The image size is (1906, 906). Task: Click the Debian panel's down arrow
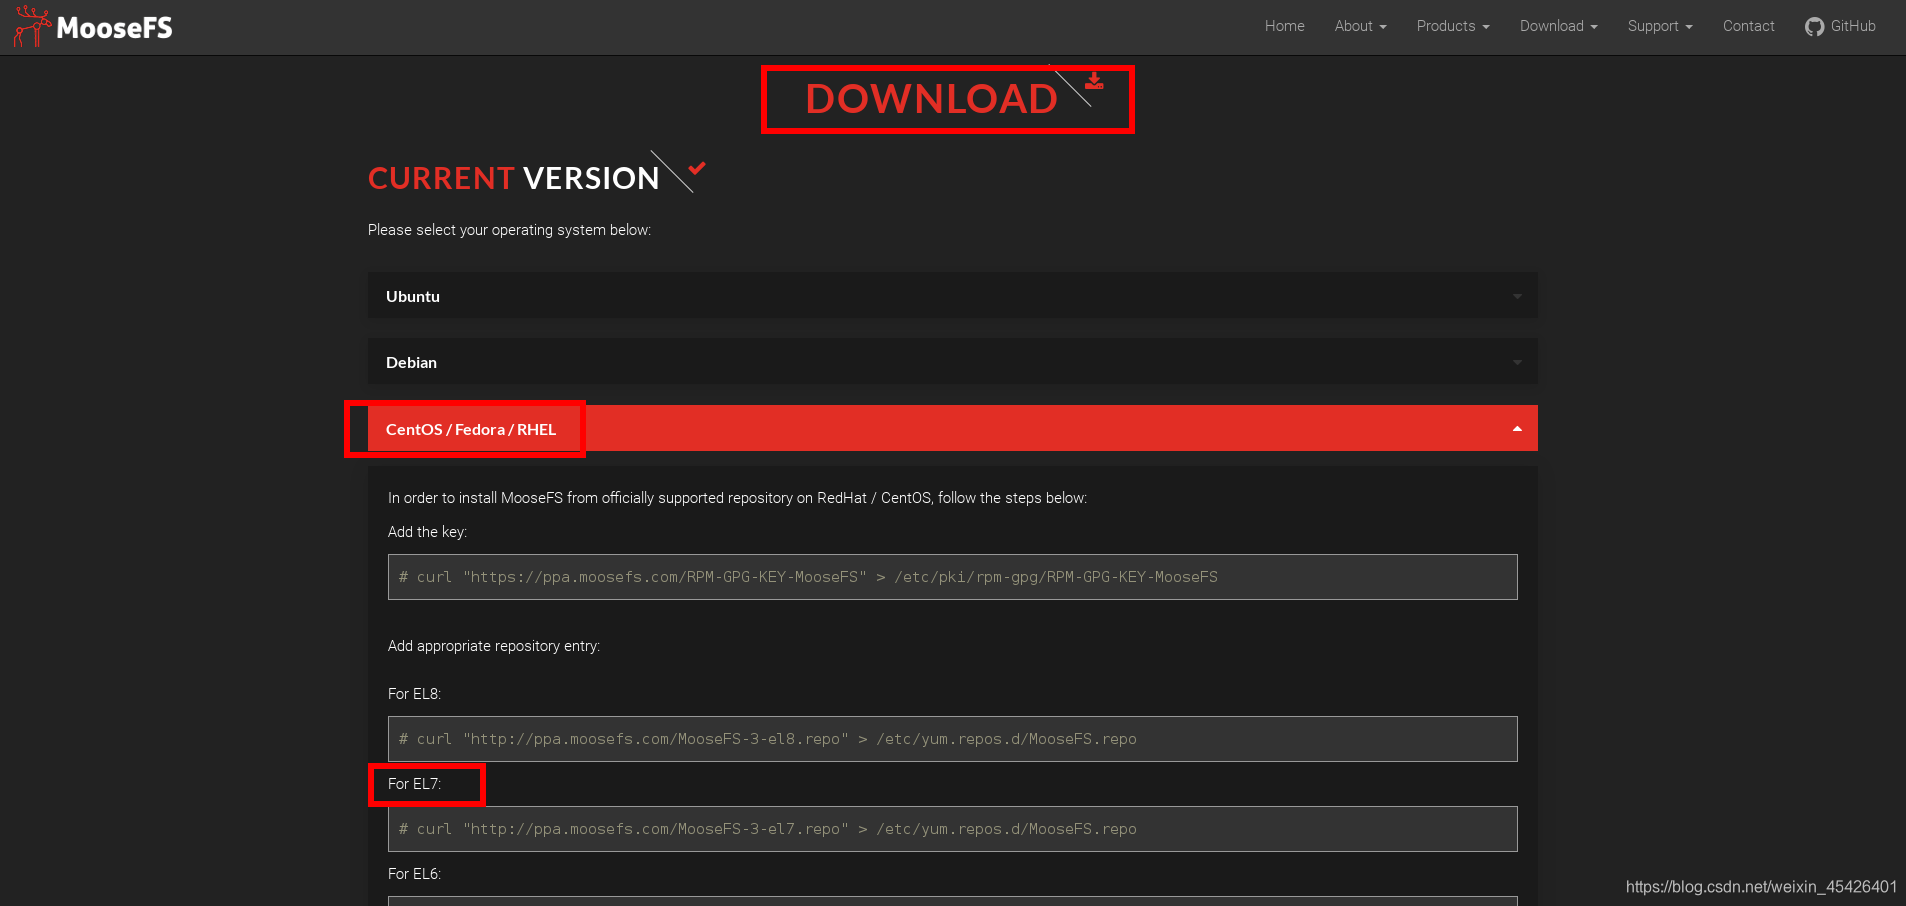(x=1517, y=363)
